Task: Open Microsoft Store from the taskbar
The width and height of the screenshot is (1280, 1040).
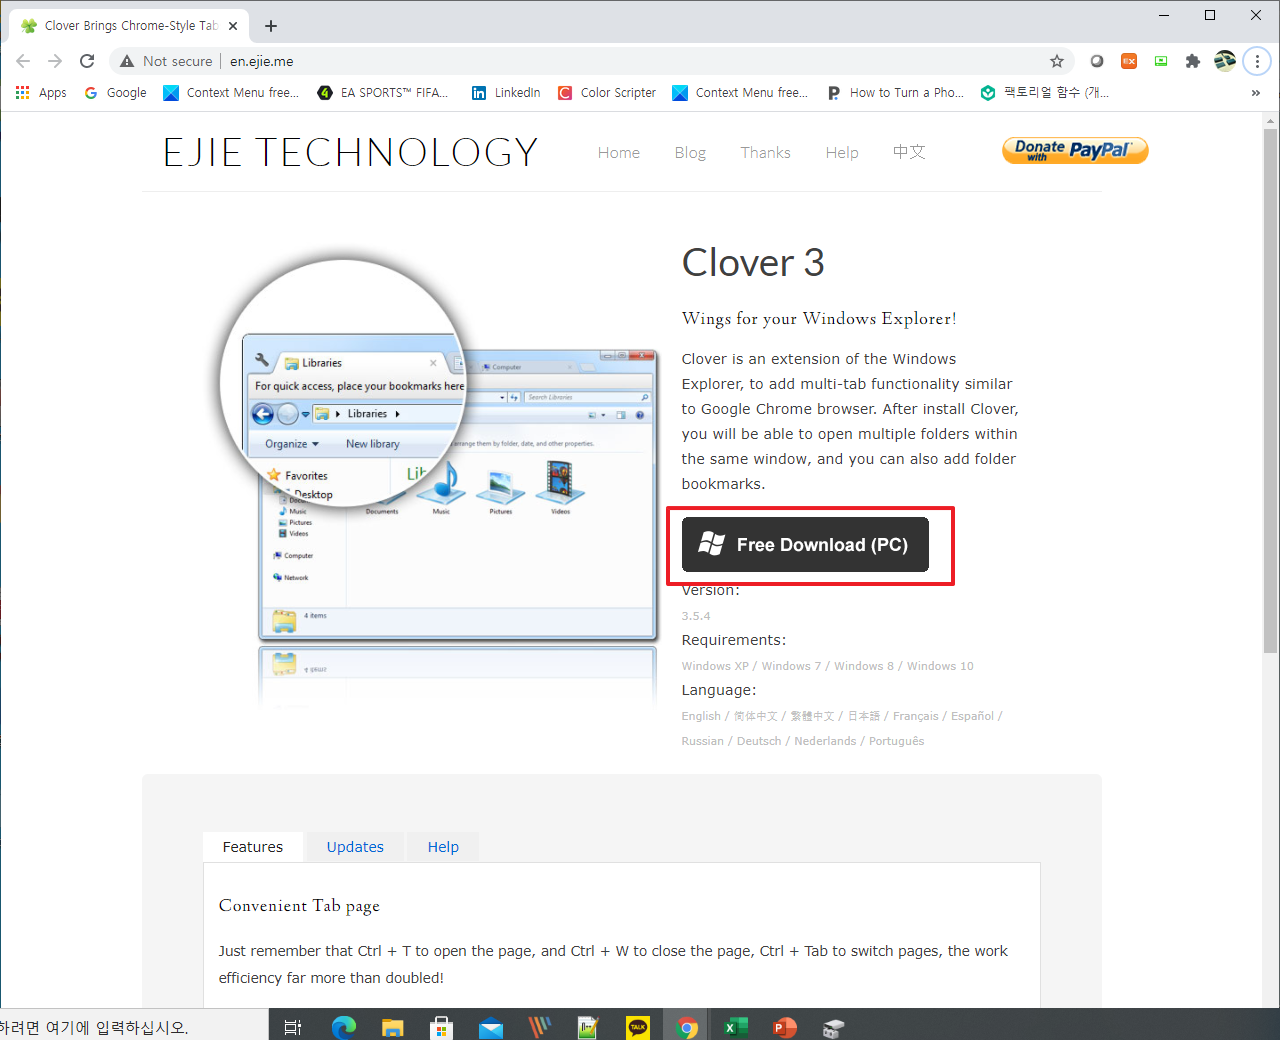Action: 441,1027
